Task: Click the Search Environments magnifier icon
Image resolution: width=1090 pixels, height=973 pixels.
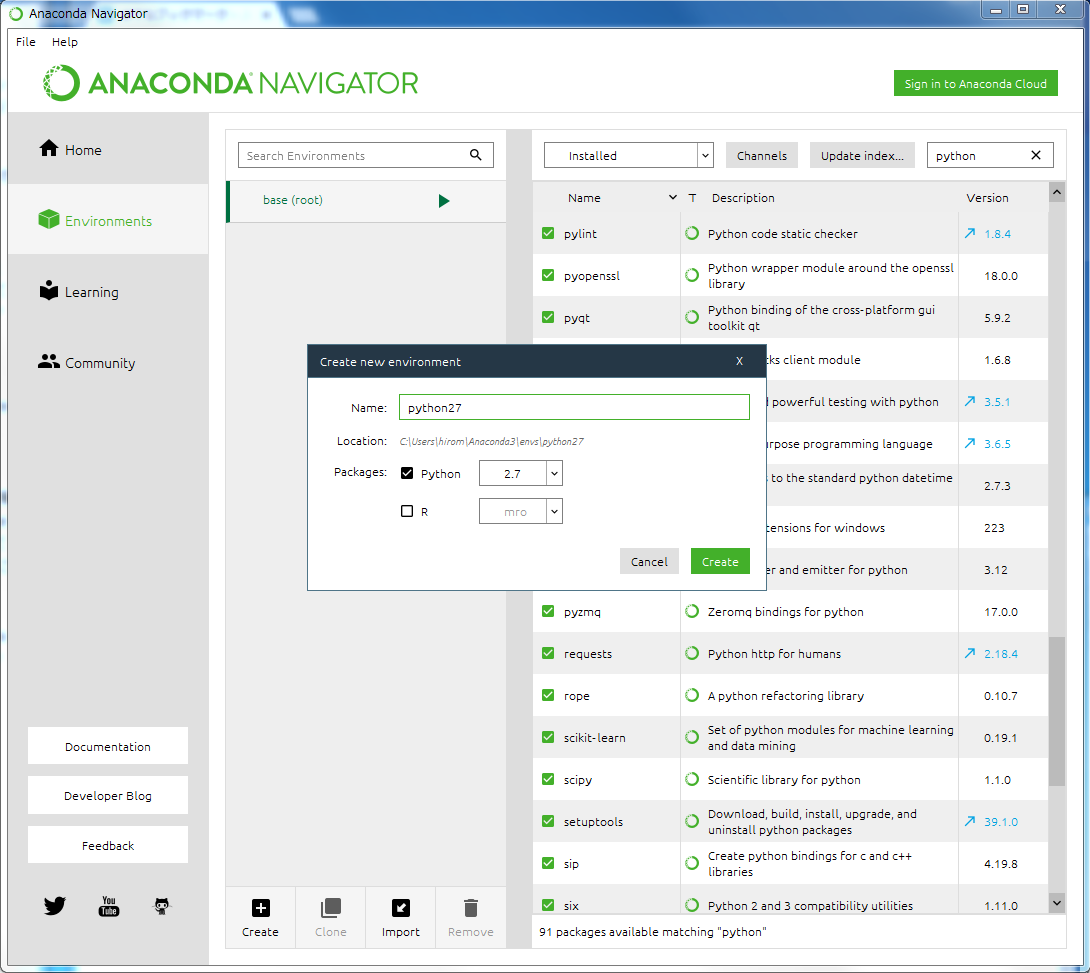Action: (x=475, y=155)
